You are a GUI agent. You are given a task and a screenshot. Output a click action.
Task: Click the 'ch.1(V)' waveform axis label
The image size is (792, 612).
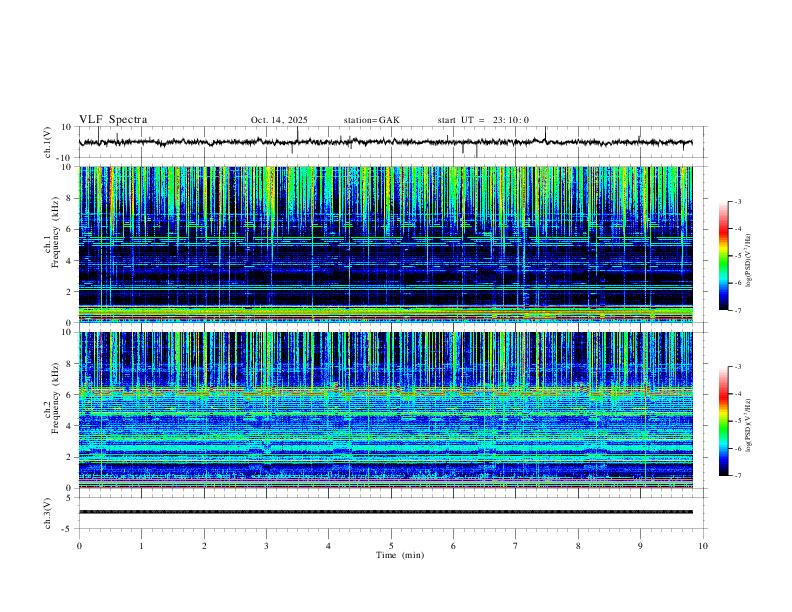coord(48,142)
